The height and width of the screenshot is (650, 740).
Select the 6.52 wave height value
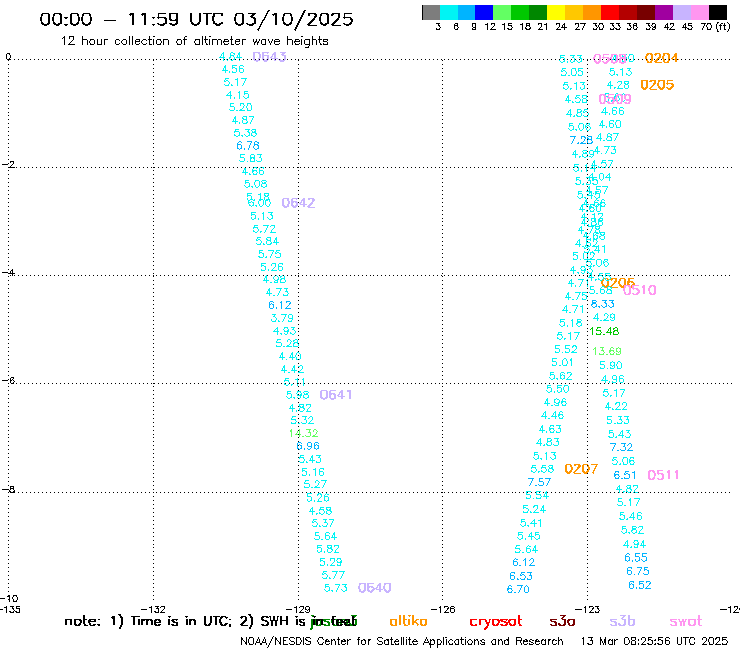pos(639,585)
